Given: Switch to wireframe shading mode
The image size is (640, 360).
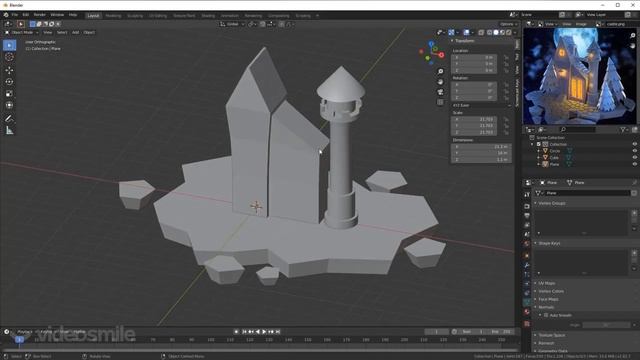Looking at the screenshot, I should coord(489,32).
